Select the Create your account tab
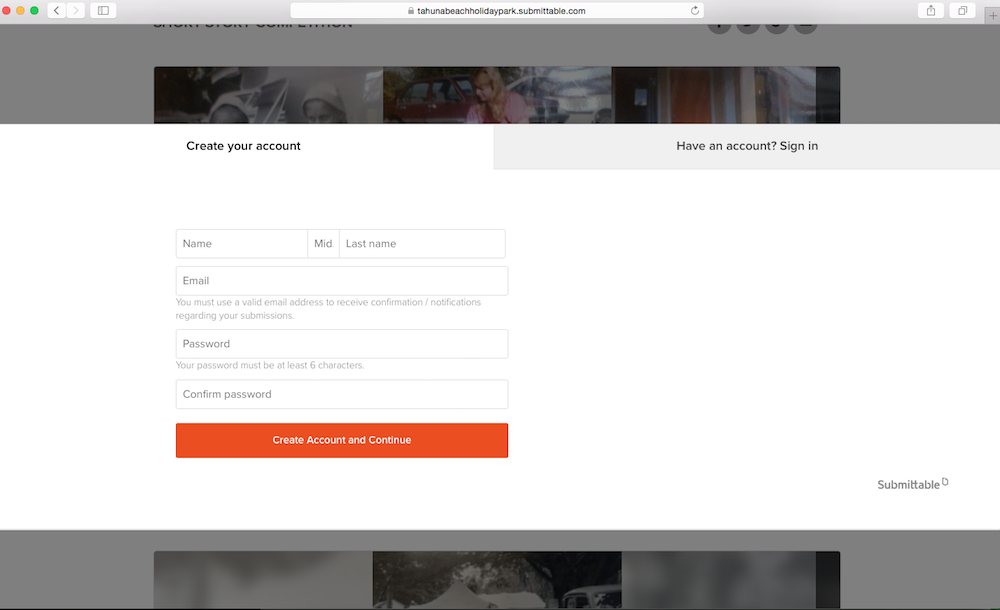This screenshot has width=1000, height=610. [x=244, y=146]
